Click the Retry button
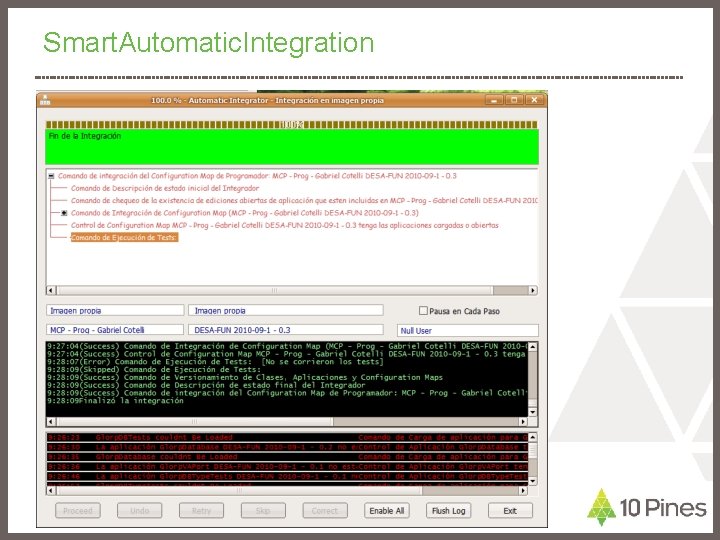The height and width of the screenshot is (540, 720). pyautogui.click(x=201, y=511)
